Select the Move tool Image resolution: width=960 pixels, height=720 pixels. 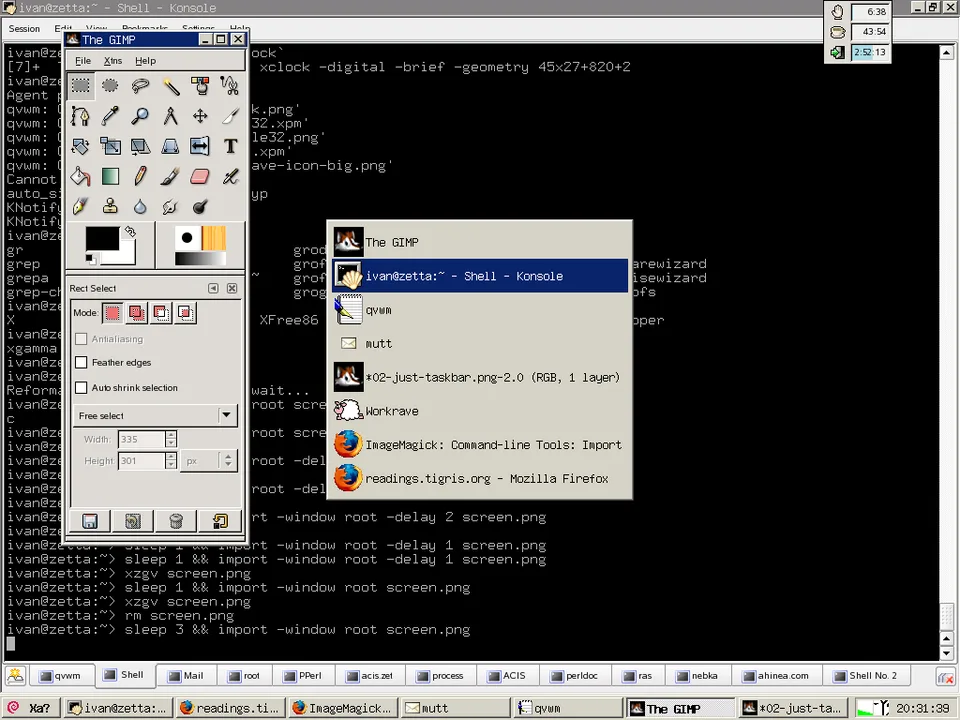(x=200, y=116)
